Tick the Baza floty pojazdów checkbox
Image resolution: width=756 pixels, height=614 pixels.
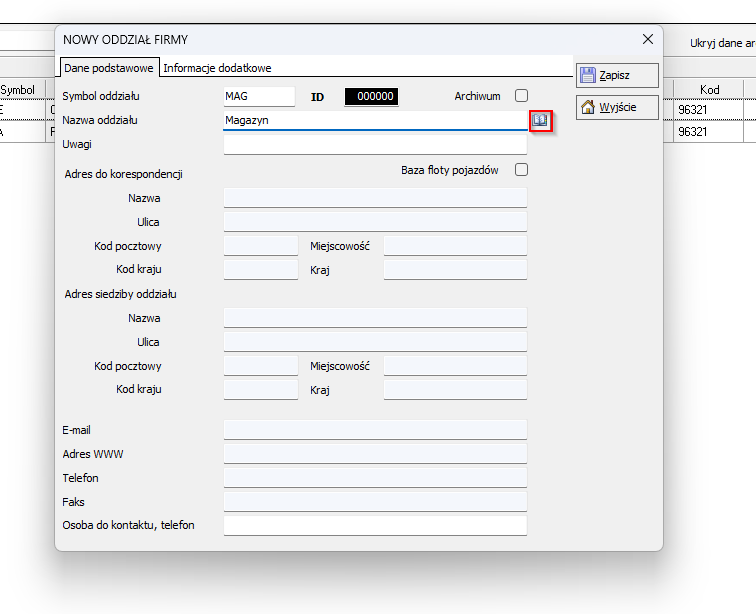[x=521, y=170]
